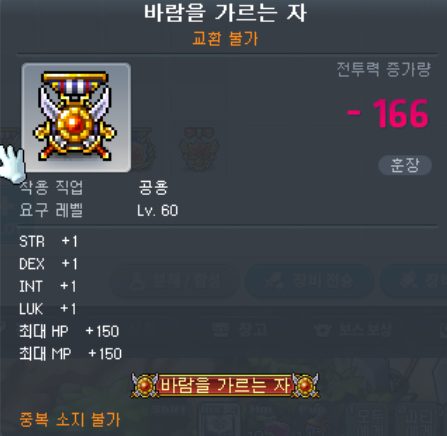The width and height of the screenshot is (447, 436).
Task: Open the 장비 전승 button
Action: tap(309, 282)
